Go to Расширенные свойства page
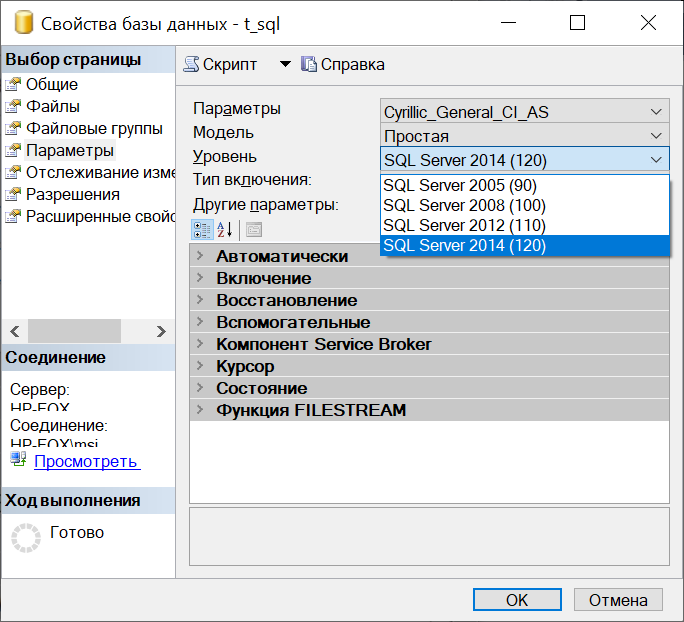684x622 pixels. 100,216
